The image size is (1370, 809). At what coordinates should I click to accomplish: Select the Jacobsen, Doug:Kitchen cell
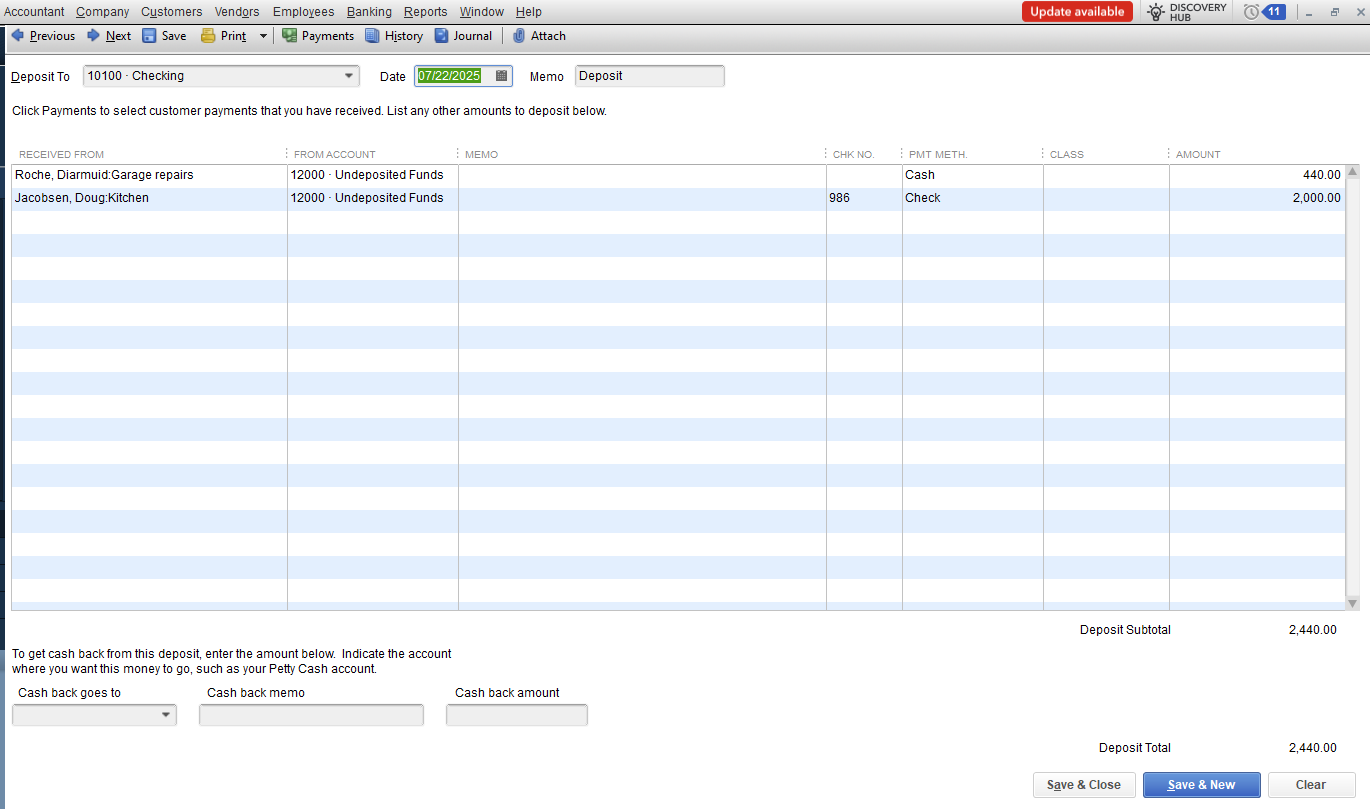149,198
